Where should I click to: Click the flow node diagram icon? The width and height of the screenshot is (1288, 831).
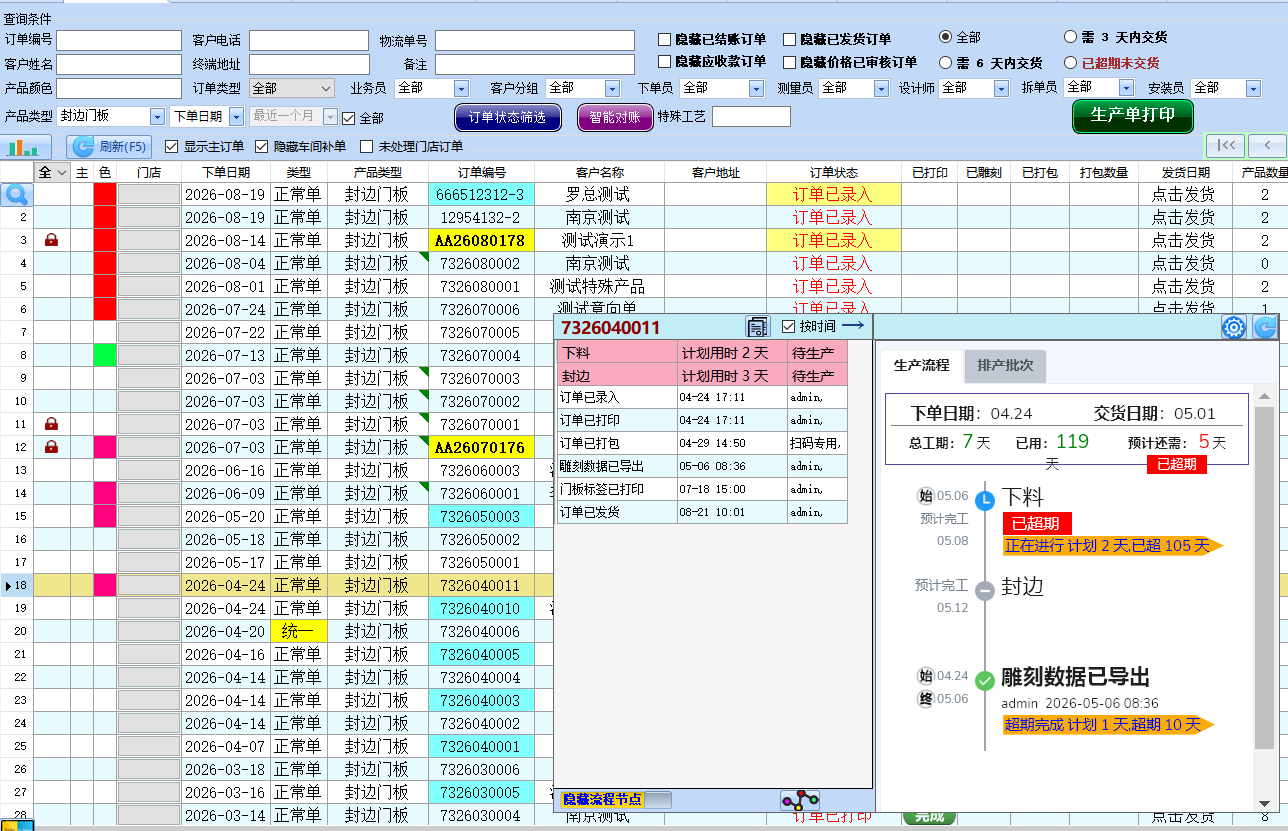click(x=800, y=800)
